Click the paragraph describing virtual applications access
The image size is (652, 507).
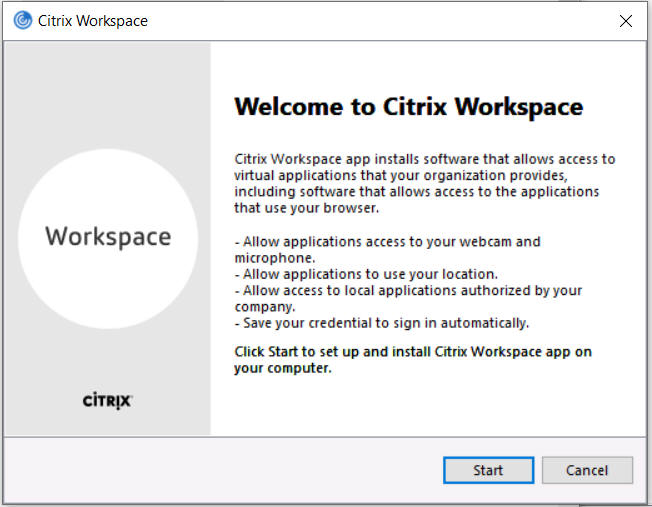point(424,183)
